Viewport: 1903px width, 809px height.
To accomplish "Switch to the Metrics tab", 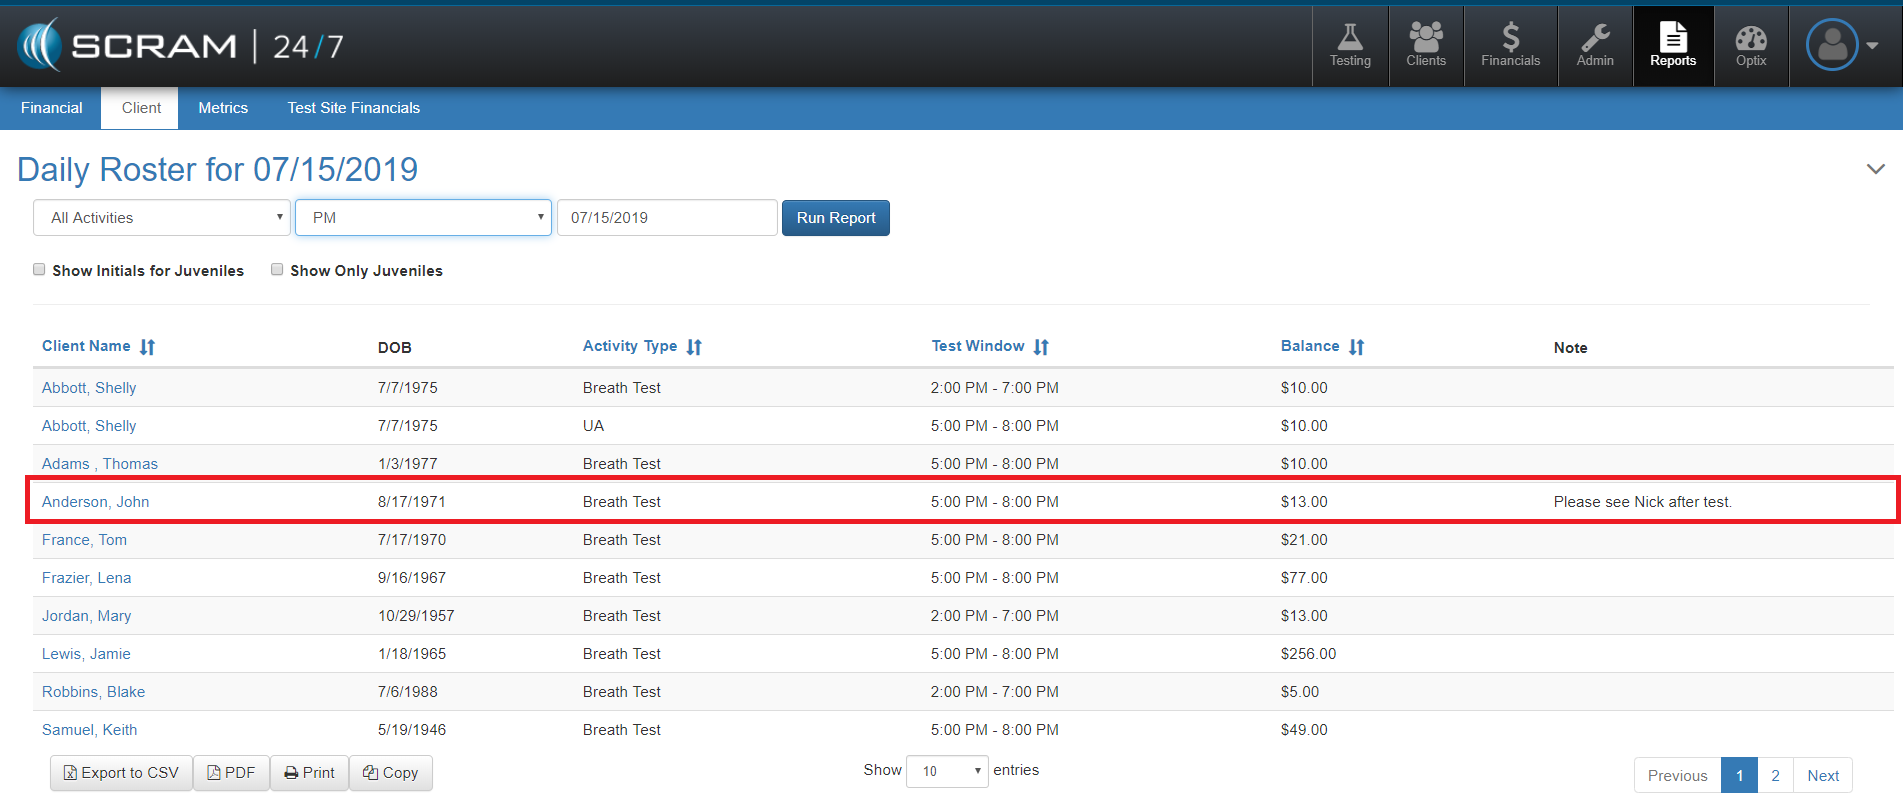I will coord(223,108).
